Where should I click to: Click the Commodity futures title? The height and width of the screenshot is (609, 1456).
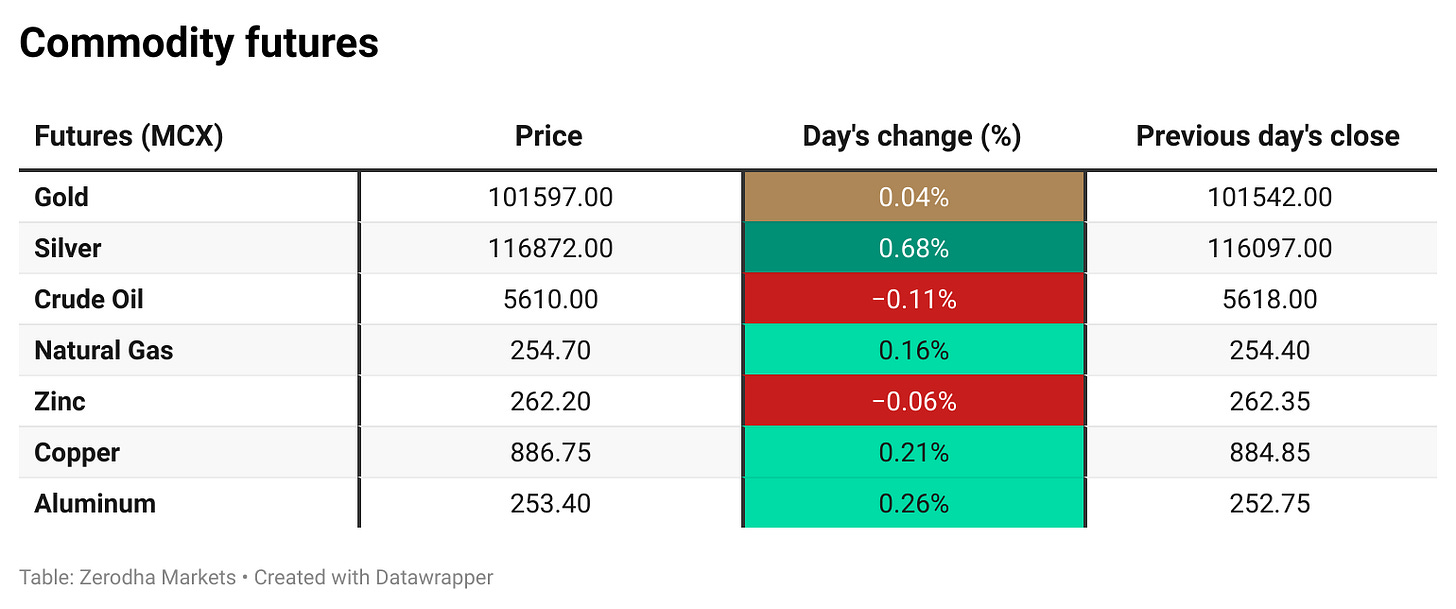click(x=199, y=43)
